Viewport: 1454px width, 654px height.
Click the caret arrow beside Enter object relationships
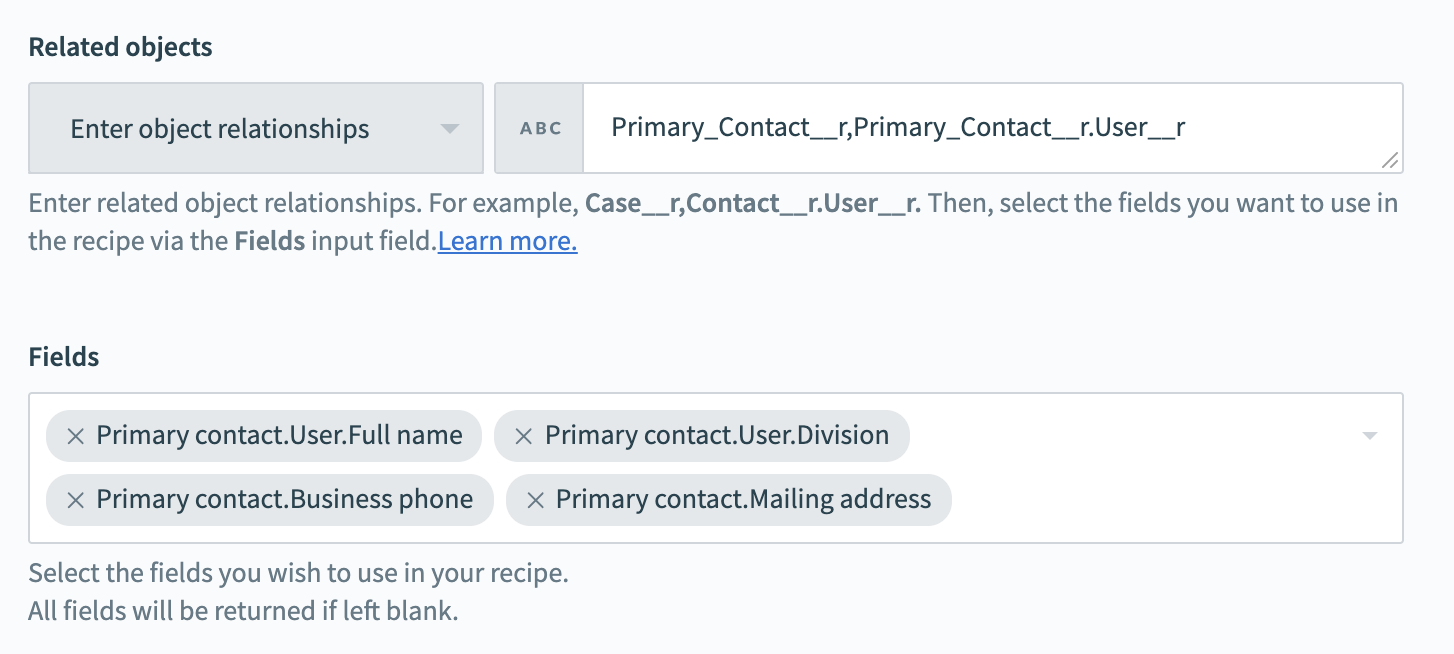tap(450, 129)
